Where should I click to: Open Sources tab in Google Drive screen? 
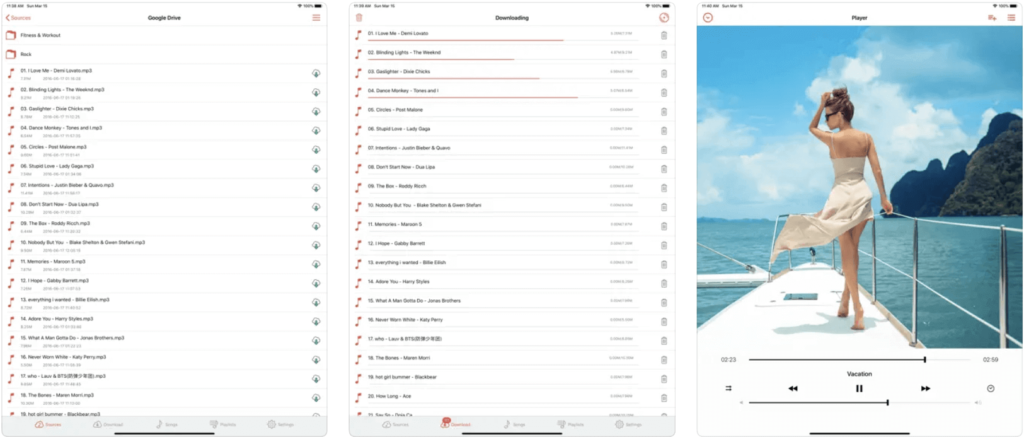[46, 425]
